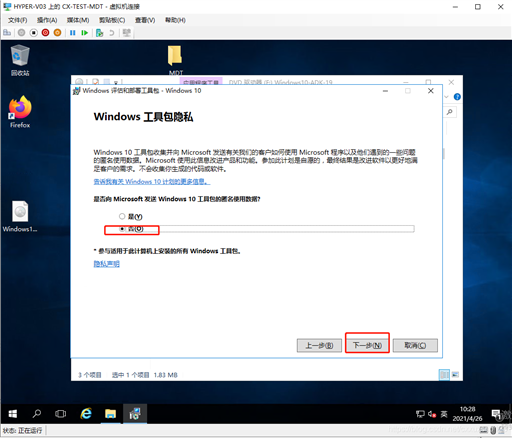Select the MDT folder on the desktop
This screenshot has width=512, height=438.
pyautogui.click(x=175, y=60)
